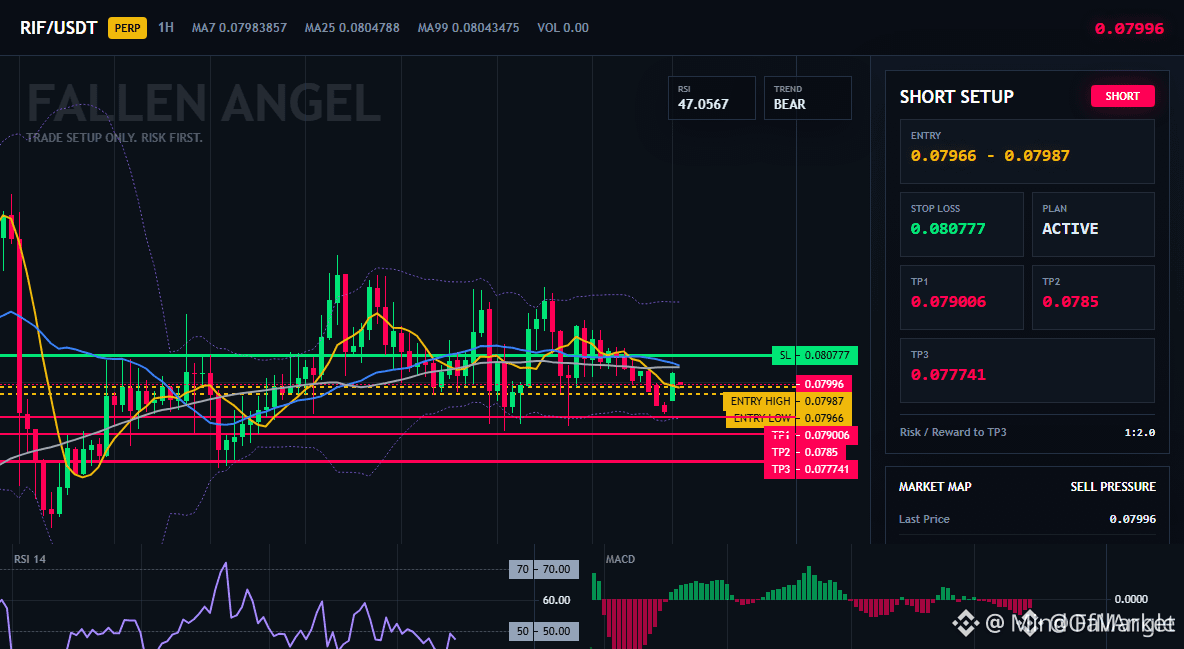
Task: Click the ENTRY HIGH 0.07987 chart tag
Action: tap(787, 401)
